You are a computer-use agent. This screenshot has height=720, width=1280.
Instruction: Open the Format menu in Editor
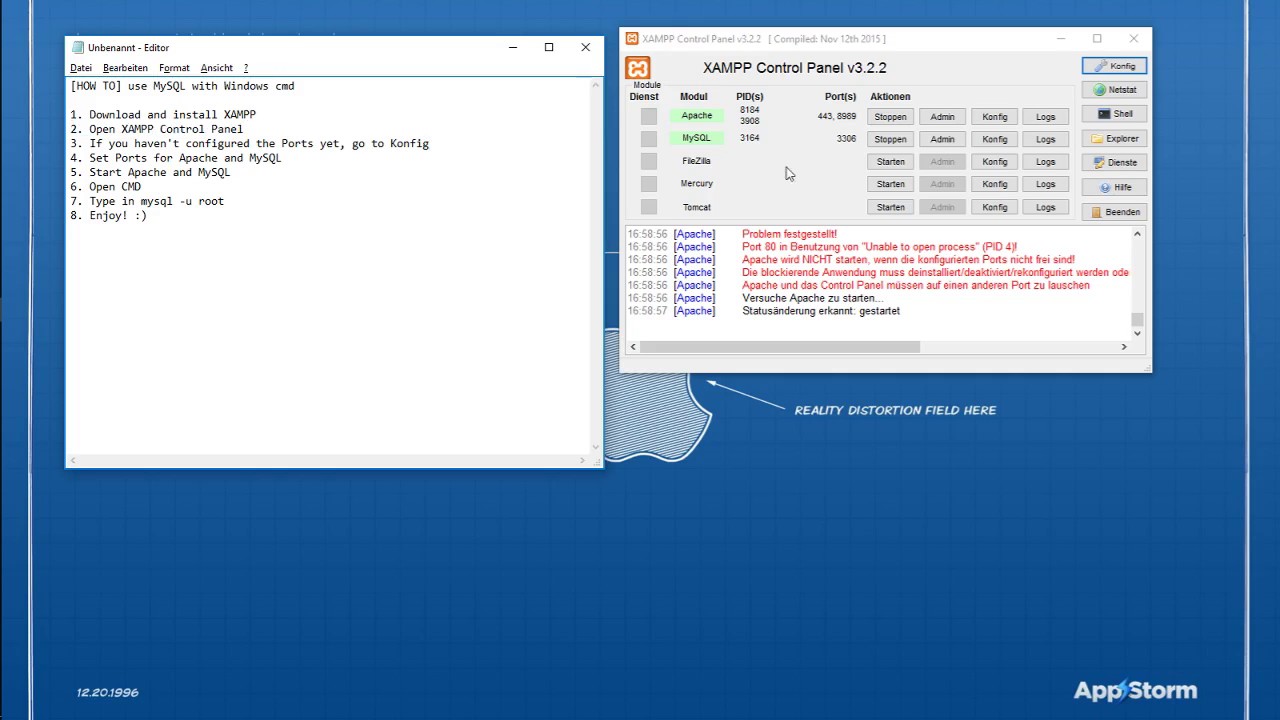pyautogui.click(x=174, y=68)
